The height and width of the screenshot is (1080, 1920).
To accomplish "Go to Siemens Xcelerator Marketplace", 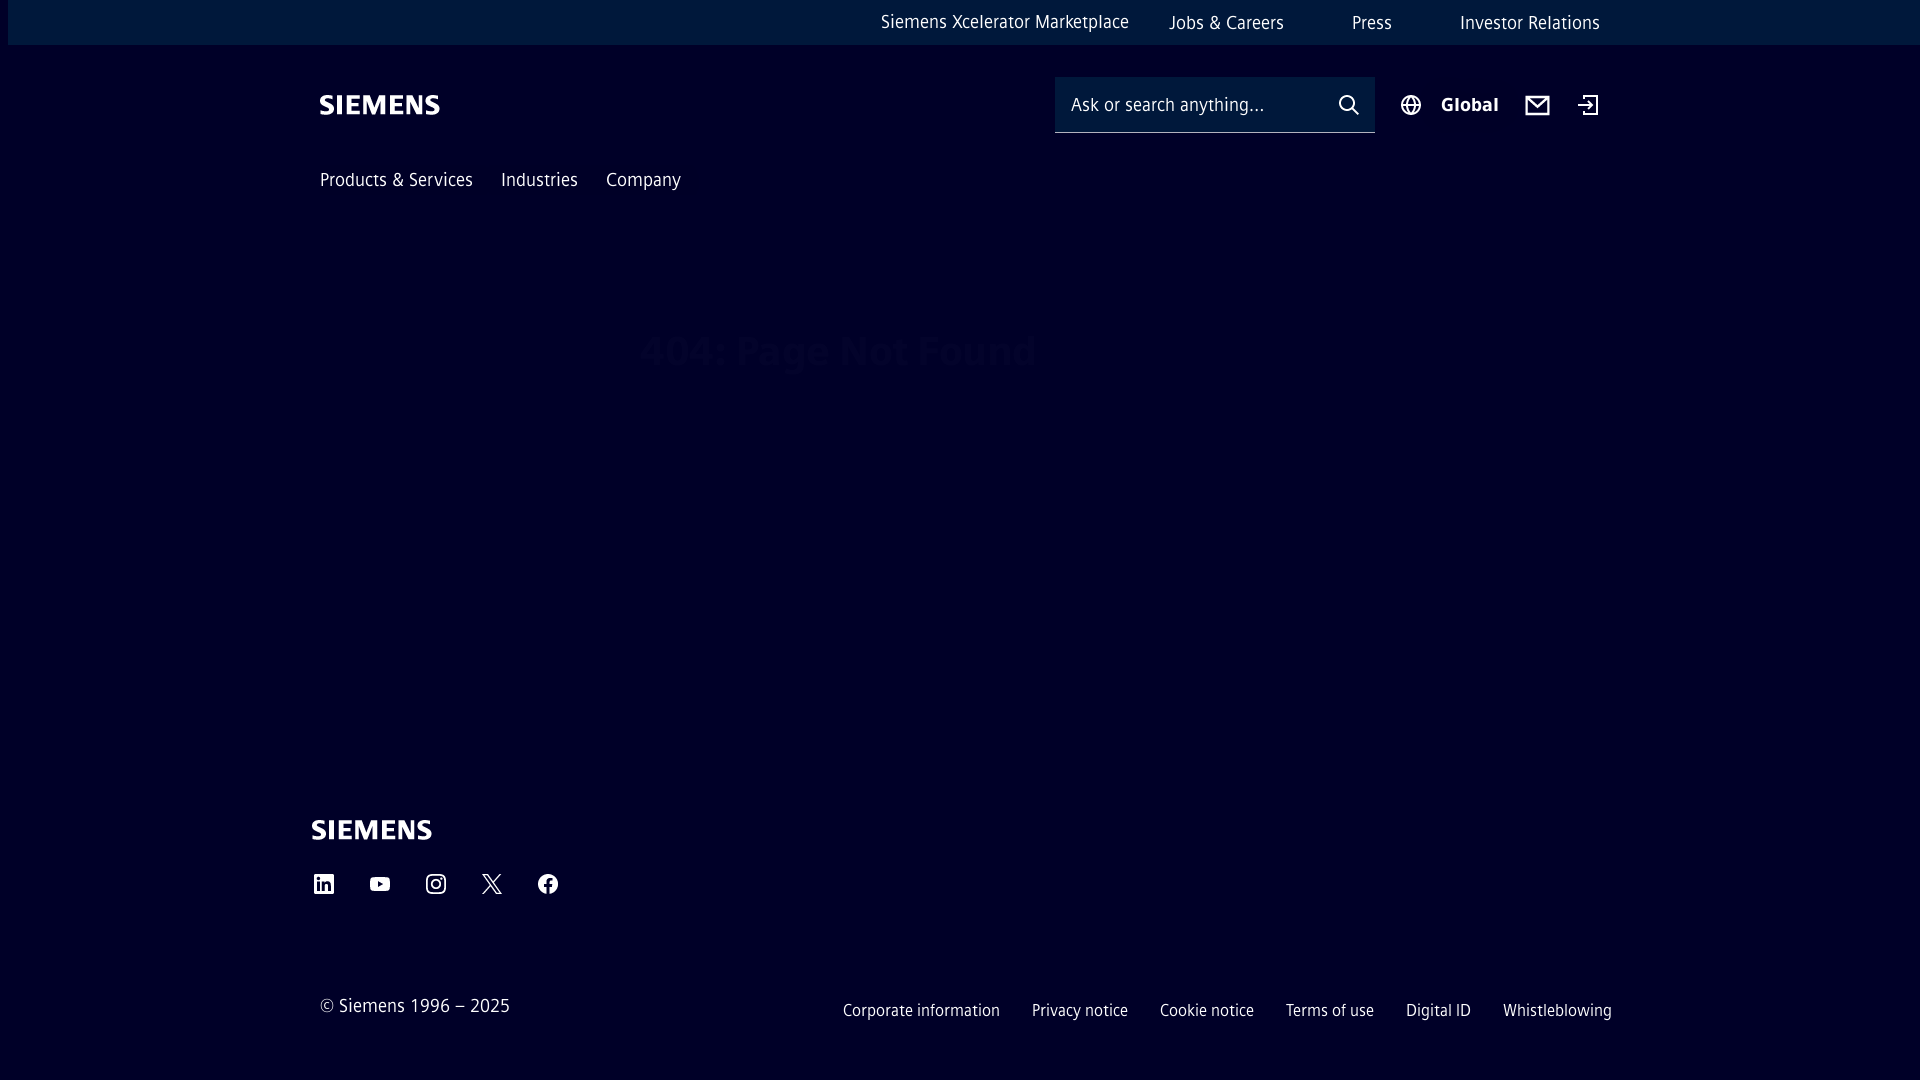I will [x=1004, y=22].
